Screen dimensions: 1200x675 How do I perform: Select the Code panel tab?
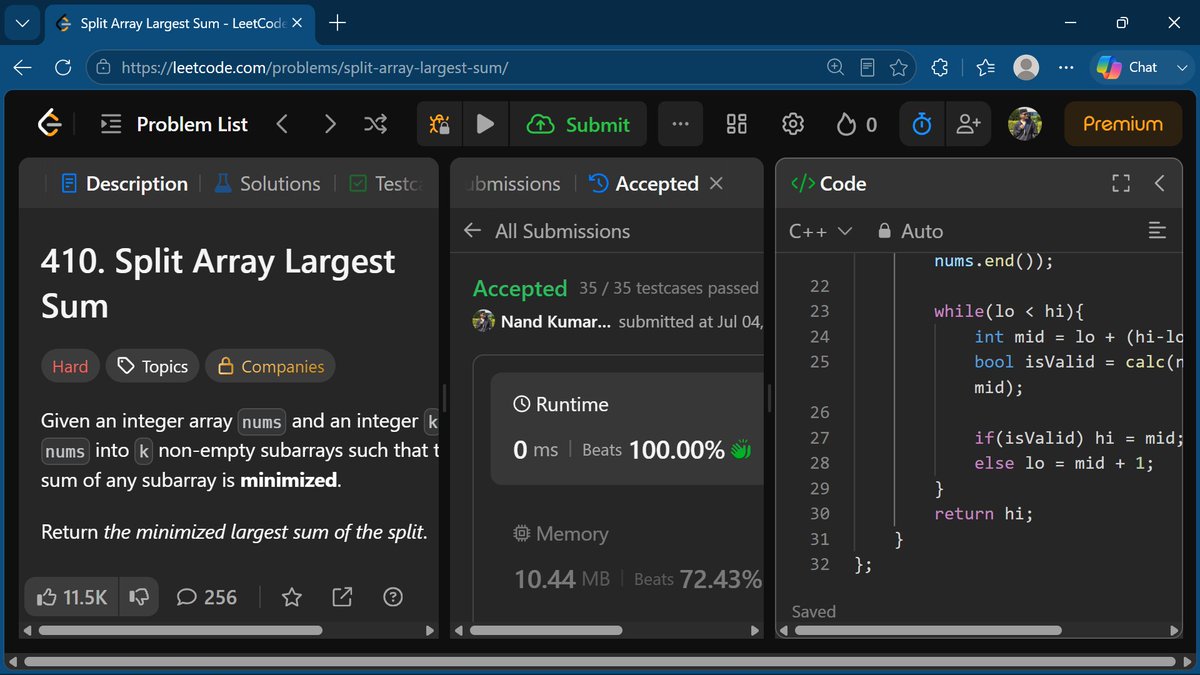click(828, 184)
